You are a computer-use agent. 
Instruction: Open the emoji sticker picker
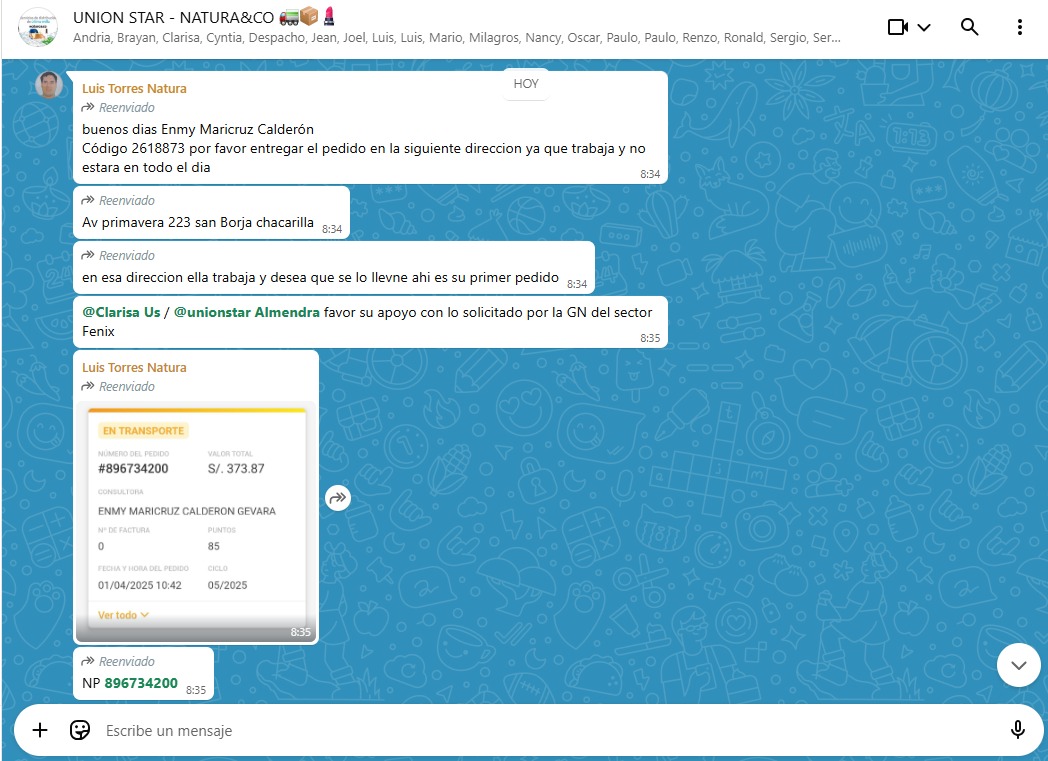80,730
